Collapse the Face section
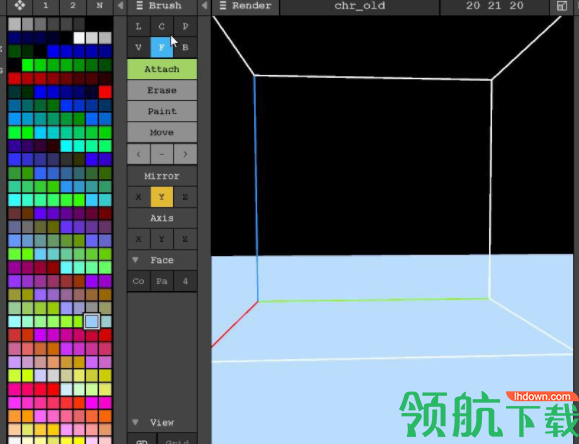 coord(136,260)
